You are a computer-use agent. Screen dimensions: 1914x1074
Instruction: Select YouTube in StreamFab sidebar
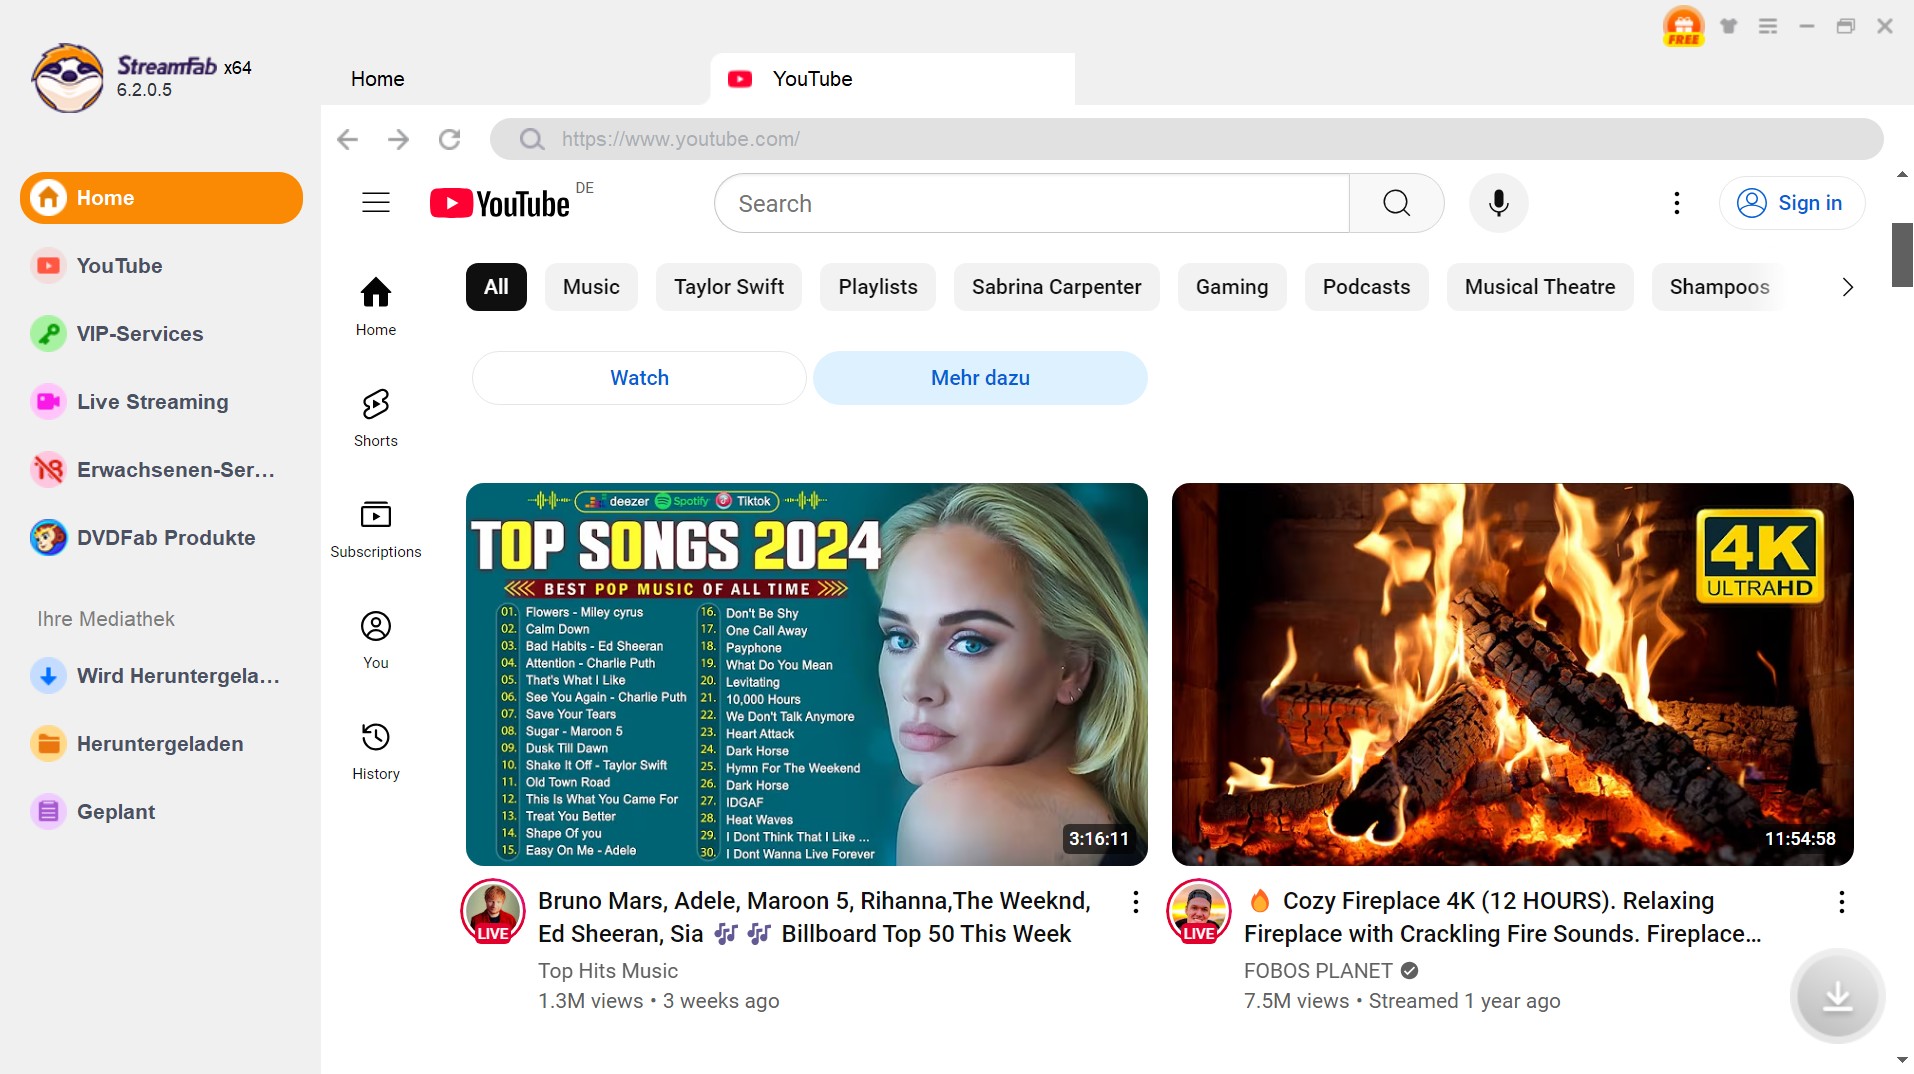[161, 266]
